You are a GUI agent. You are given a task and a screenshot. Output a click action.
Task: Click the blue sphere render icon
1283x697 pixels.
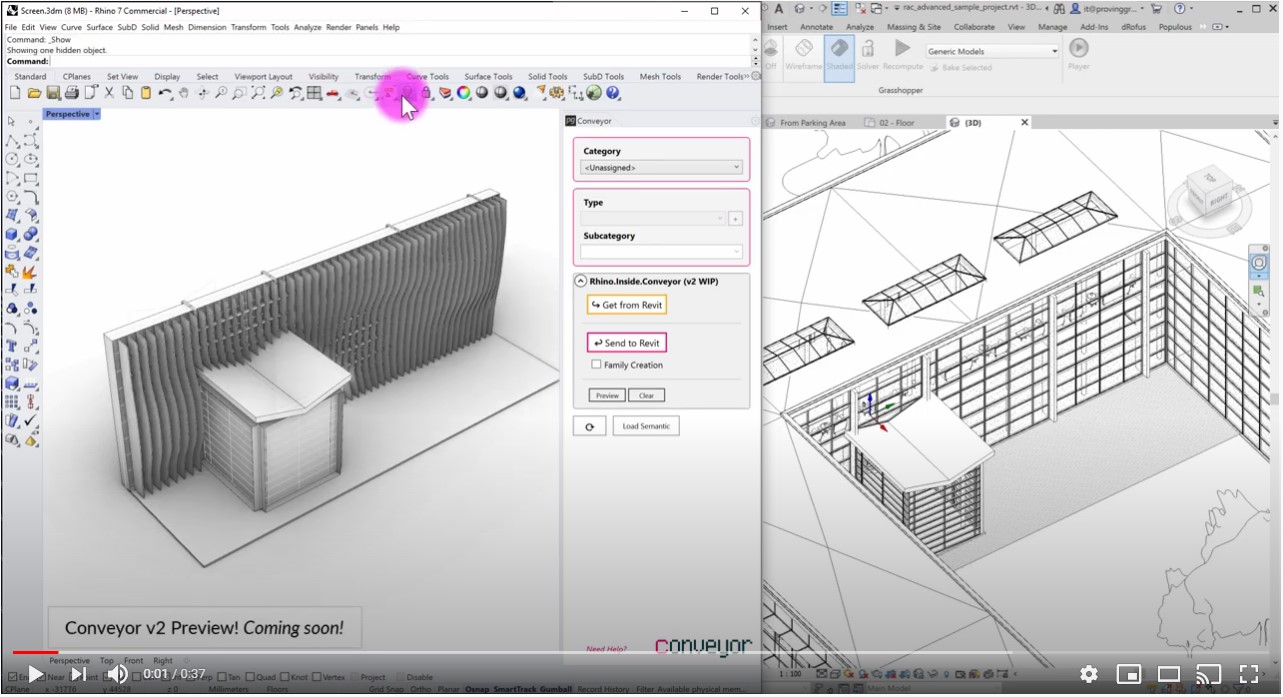pyautogui.click(x=520, y=93)
